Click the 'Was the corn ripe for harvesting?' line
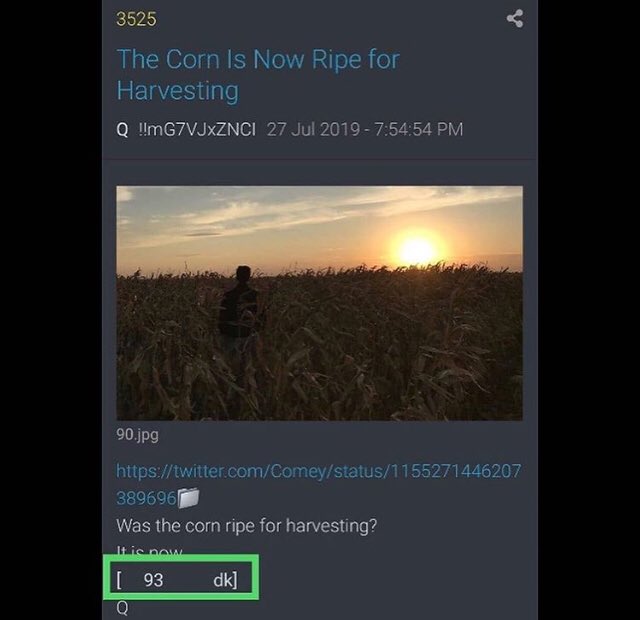The height and width of the screenshot is (620, 640). [246, 525]
